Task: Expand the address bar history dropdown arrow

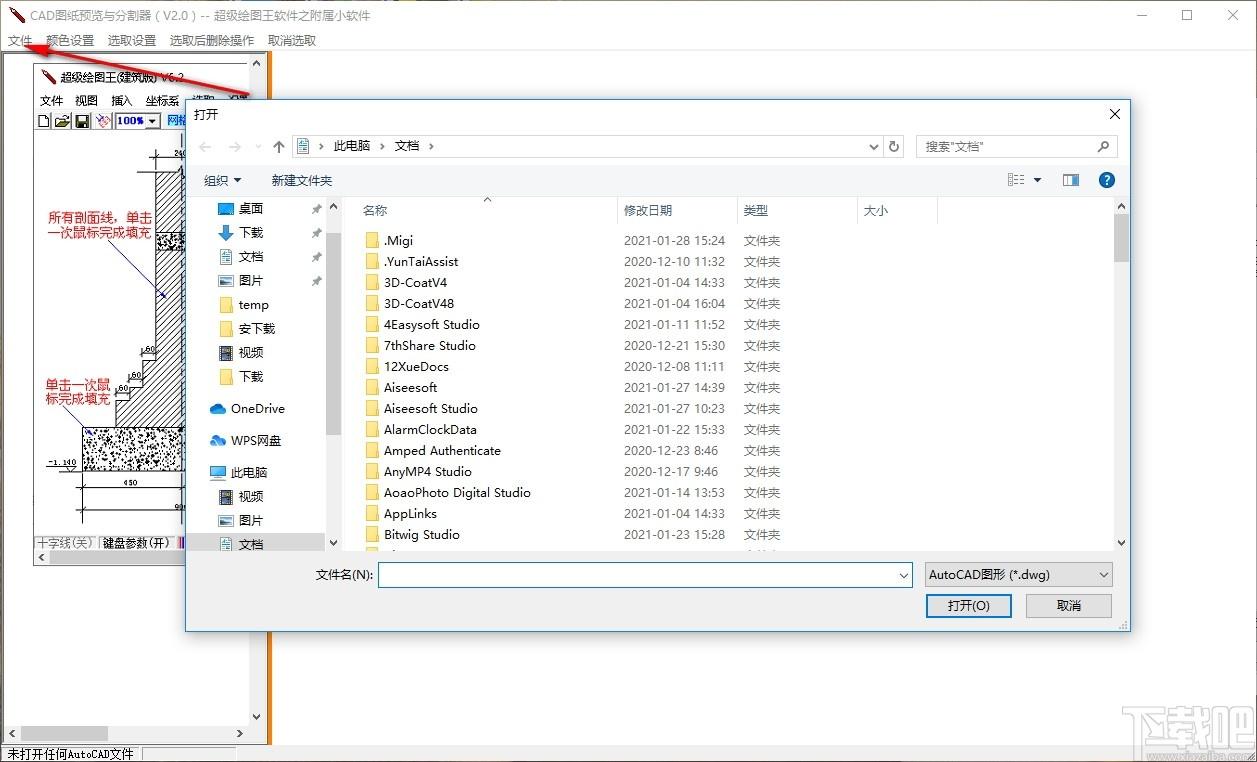Action: [x=875, y=146]
